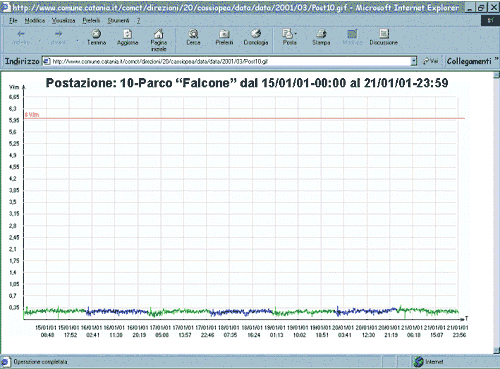Screen dimensions: 500x369
Task: Expand the address bar dropdown arrow
Action: pyautogui.click(x=414, y=61)
